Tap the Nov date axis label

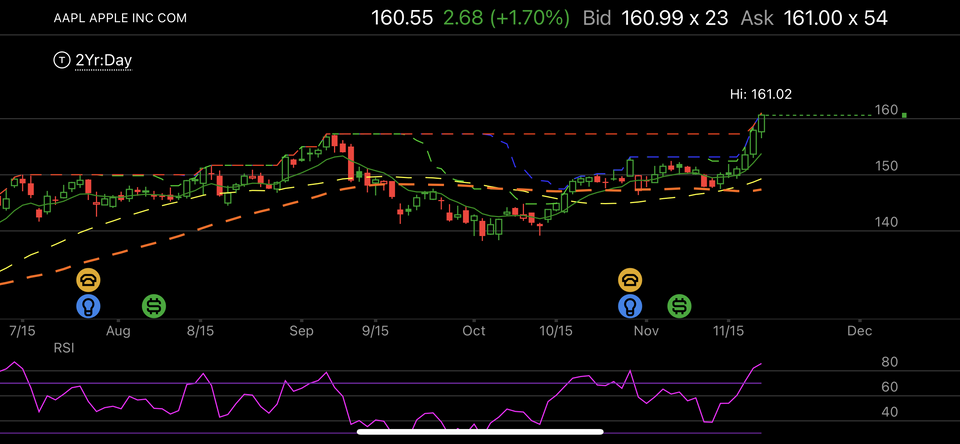tap(646, 331)
